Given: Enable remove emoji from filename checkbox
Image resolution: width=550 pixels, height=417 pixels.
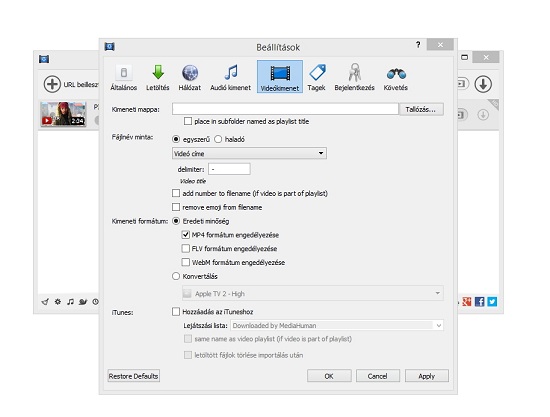Looking at the screenshot, I should (x=176, y=207).
